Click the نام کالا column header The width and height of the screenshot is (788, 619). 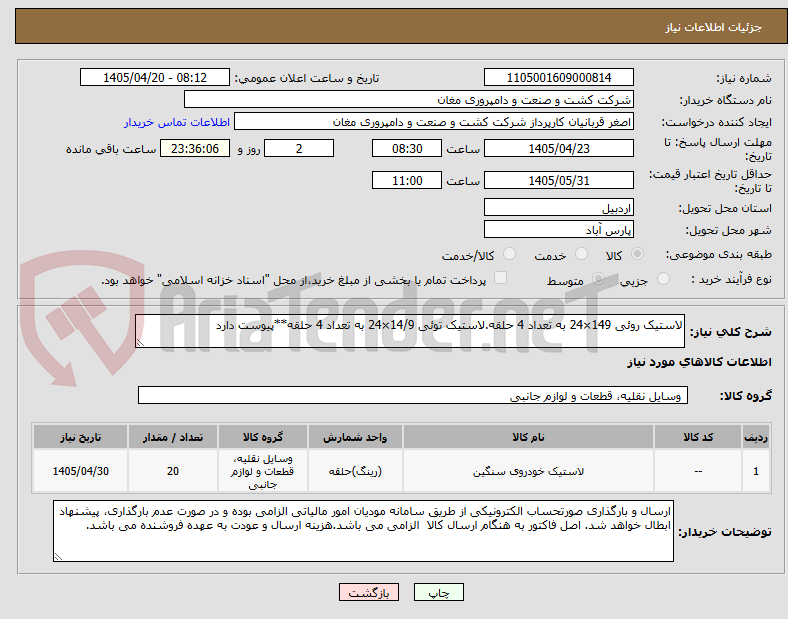(x=528, y=437)
